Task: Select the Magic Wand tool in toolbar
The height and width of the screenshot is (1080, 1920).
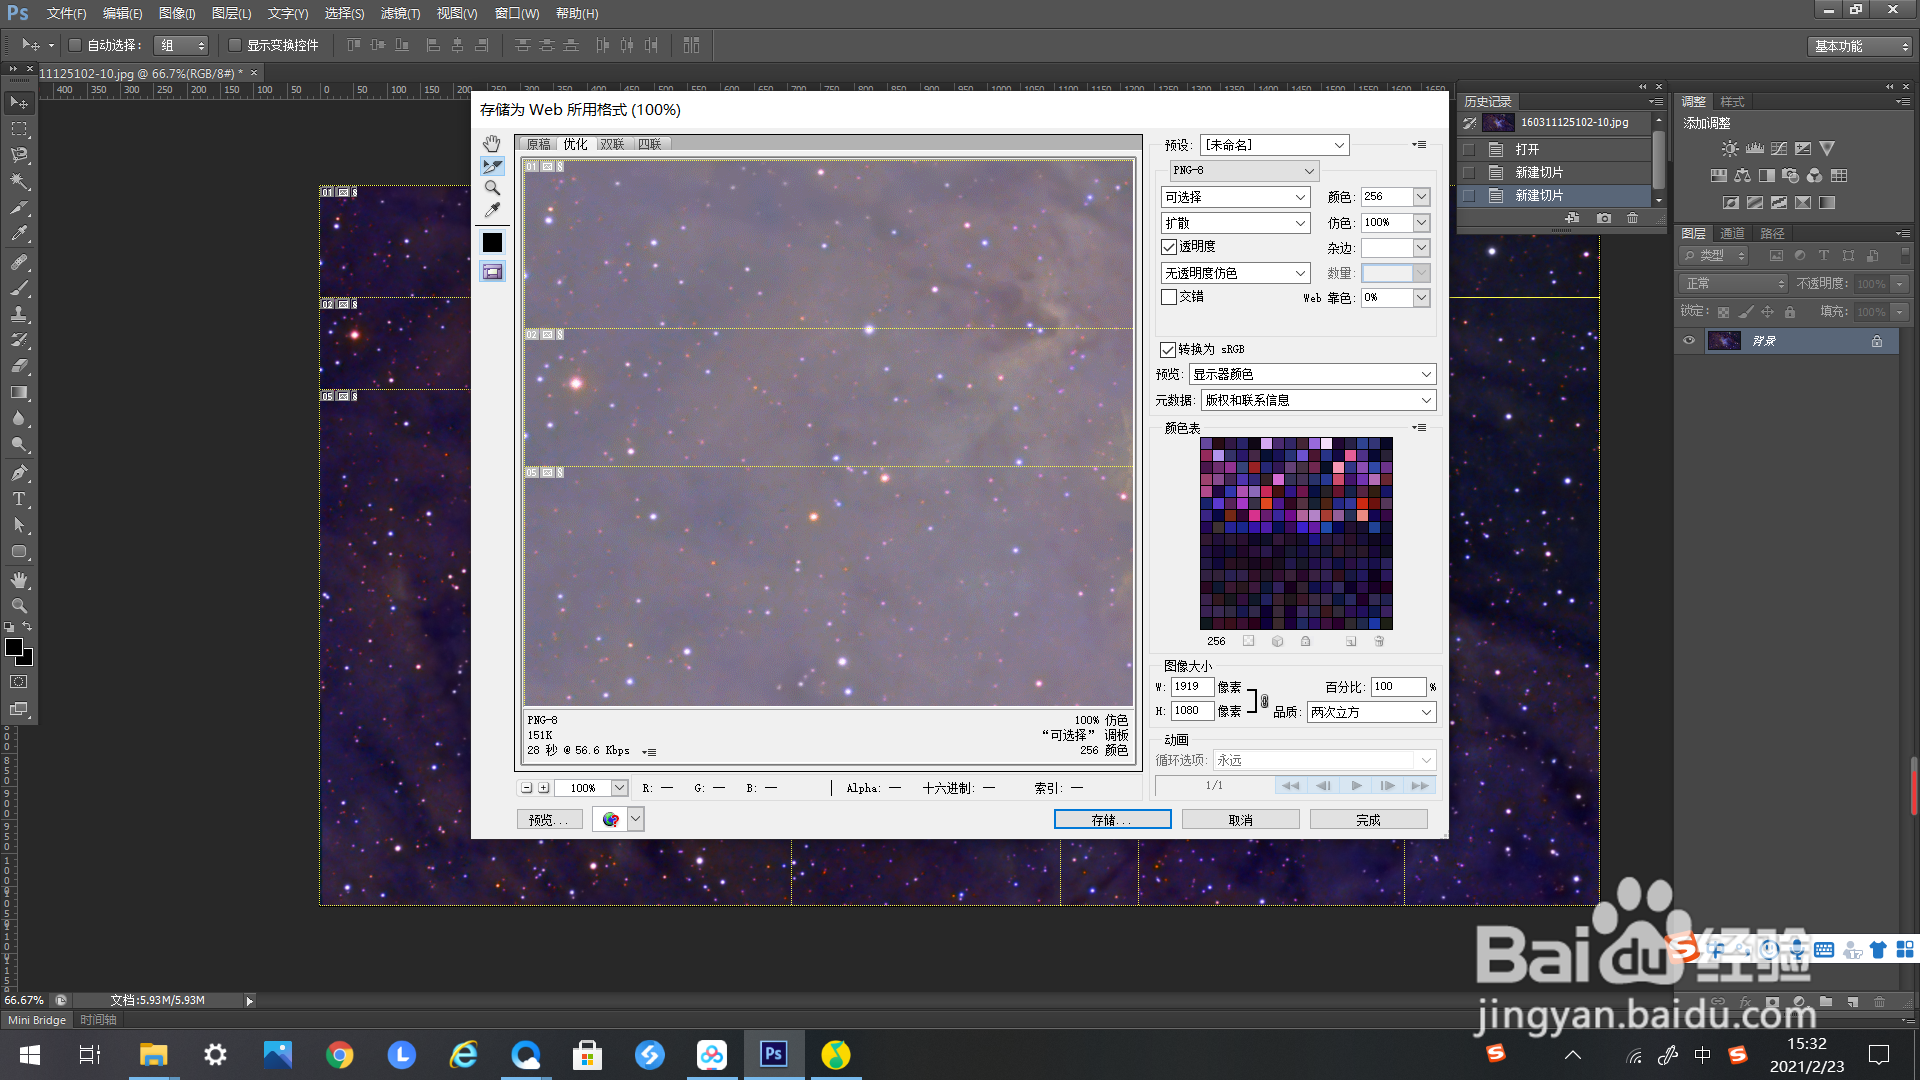Action: coord(18,181)
